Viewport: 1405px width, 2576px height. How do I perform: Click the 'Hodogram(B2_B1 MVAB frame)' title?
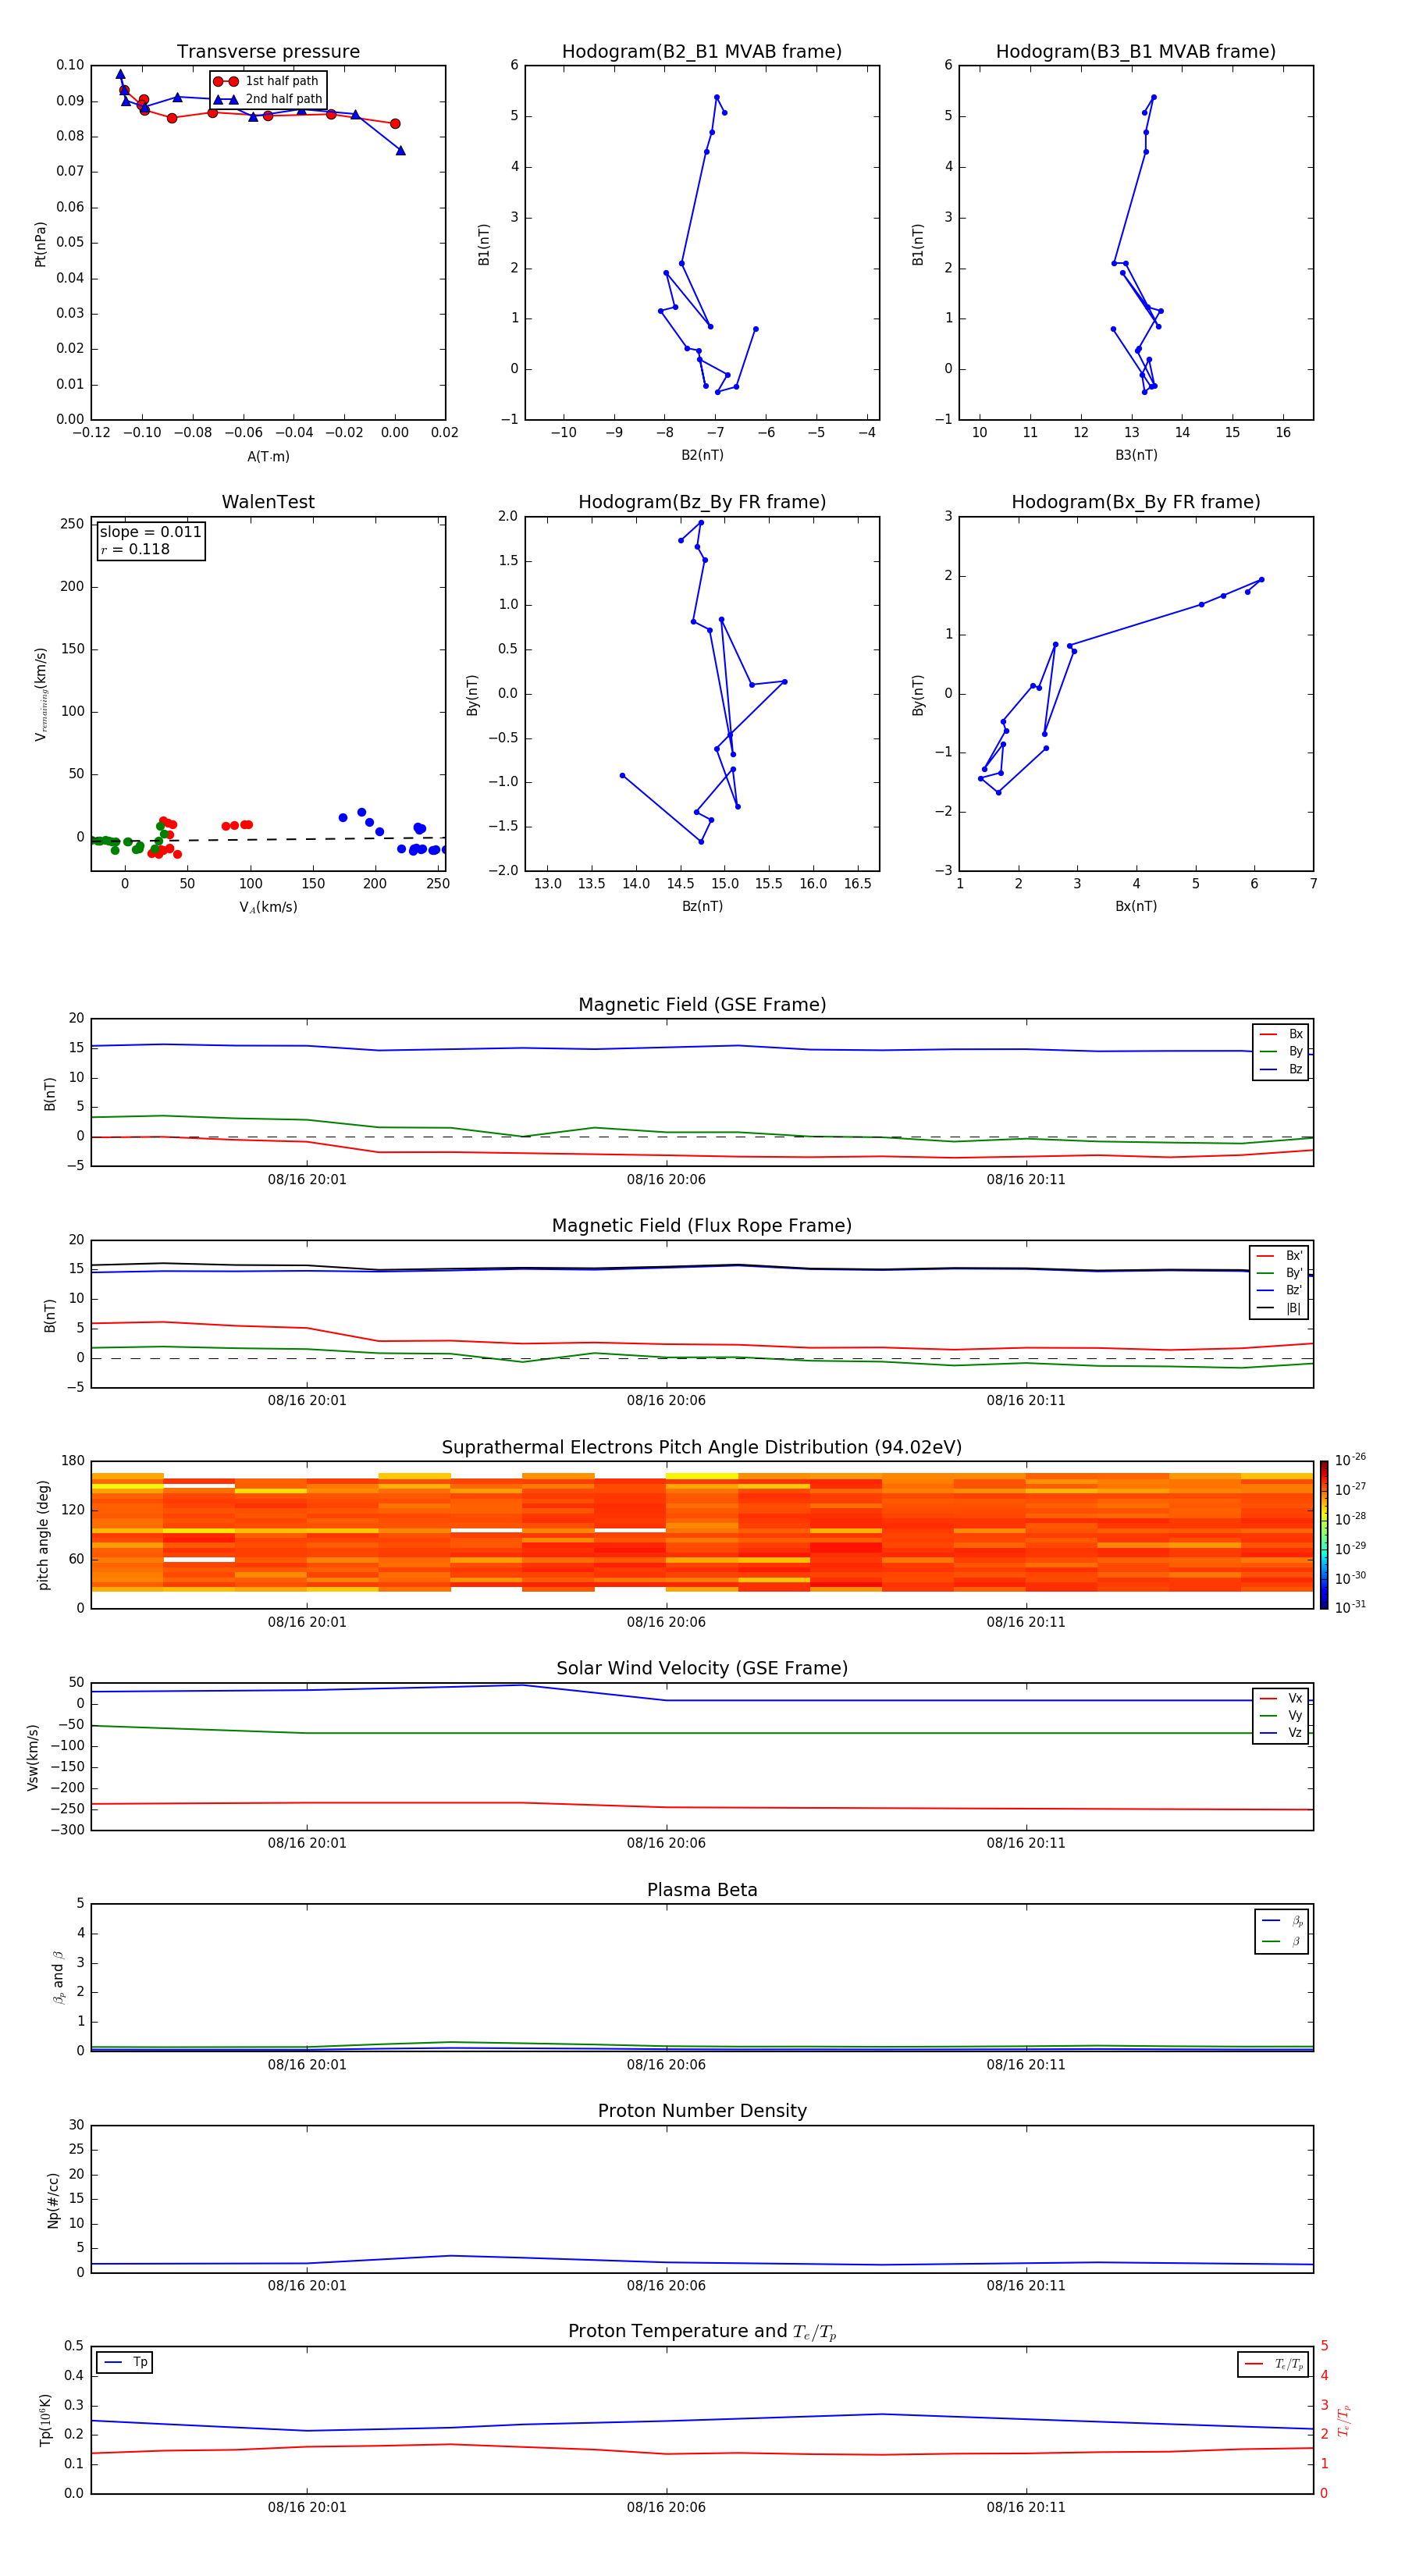click(702, 52)
